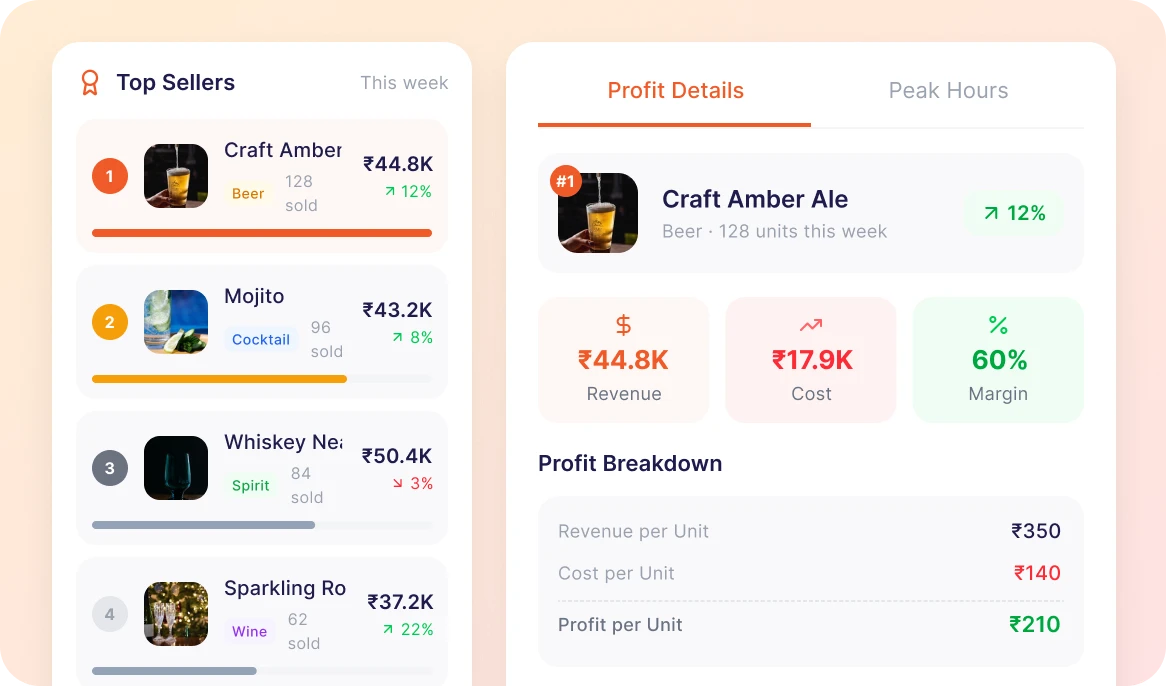The image size is (1166, 686).
Task: Click the rank 1 orange badge
Action: point(110,177)
